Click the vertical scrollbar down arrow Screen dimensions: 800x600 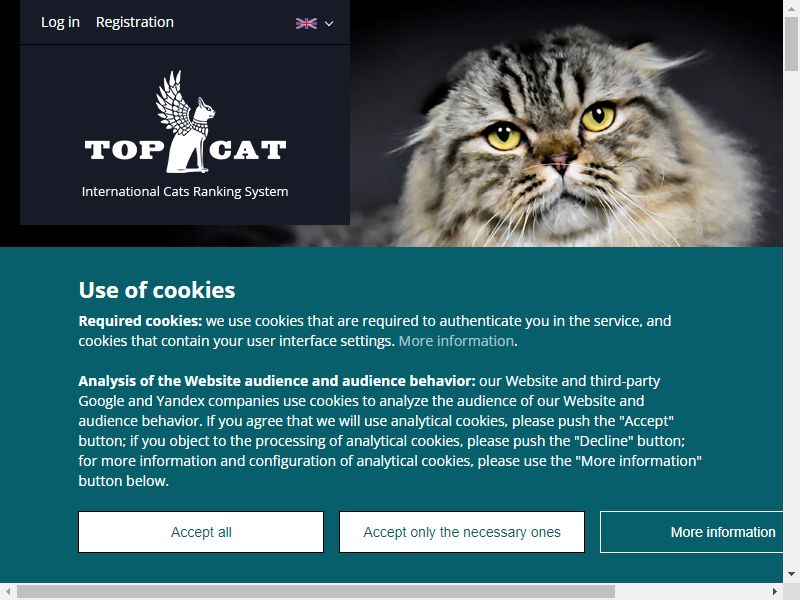[791, 574]
